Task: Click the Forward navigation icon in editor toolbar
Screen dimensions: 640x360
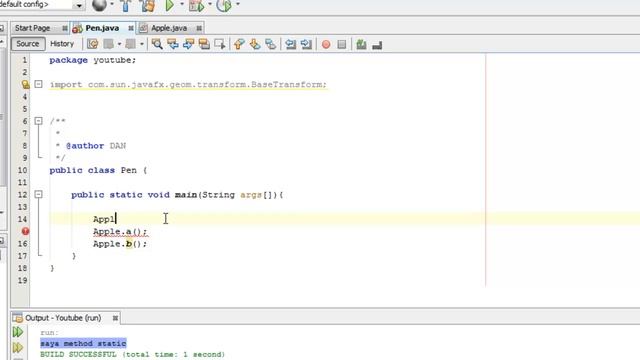Action: (131, 44)
